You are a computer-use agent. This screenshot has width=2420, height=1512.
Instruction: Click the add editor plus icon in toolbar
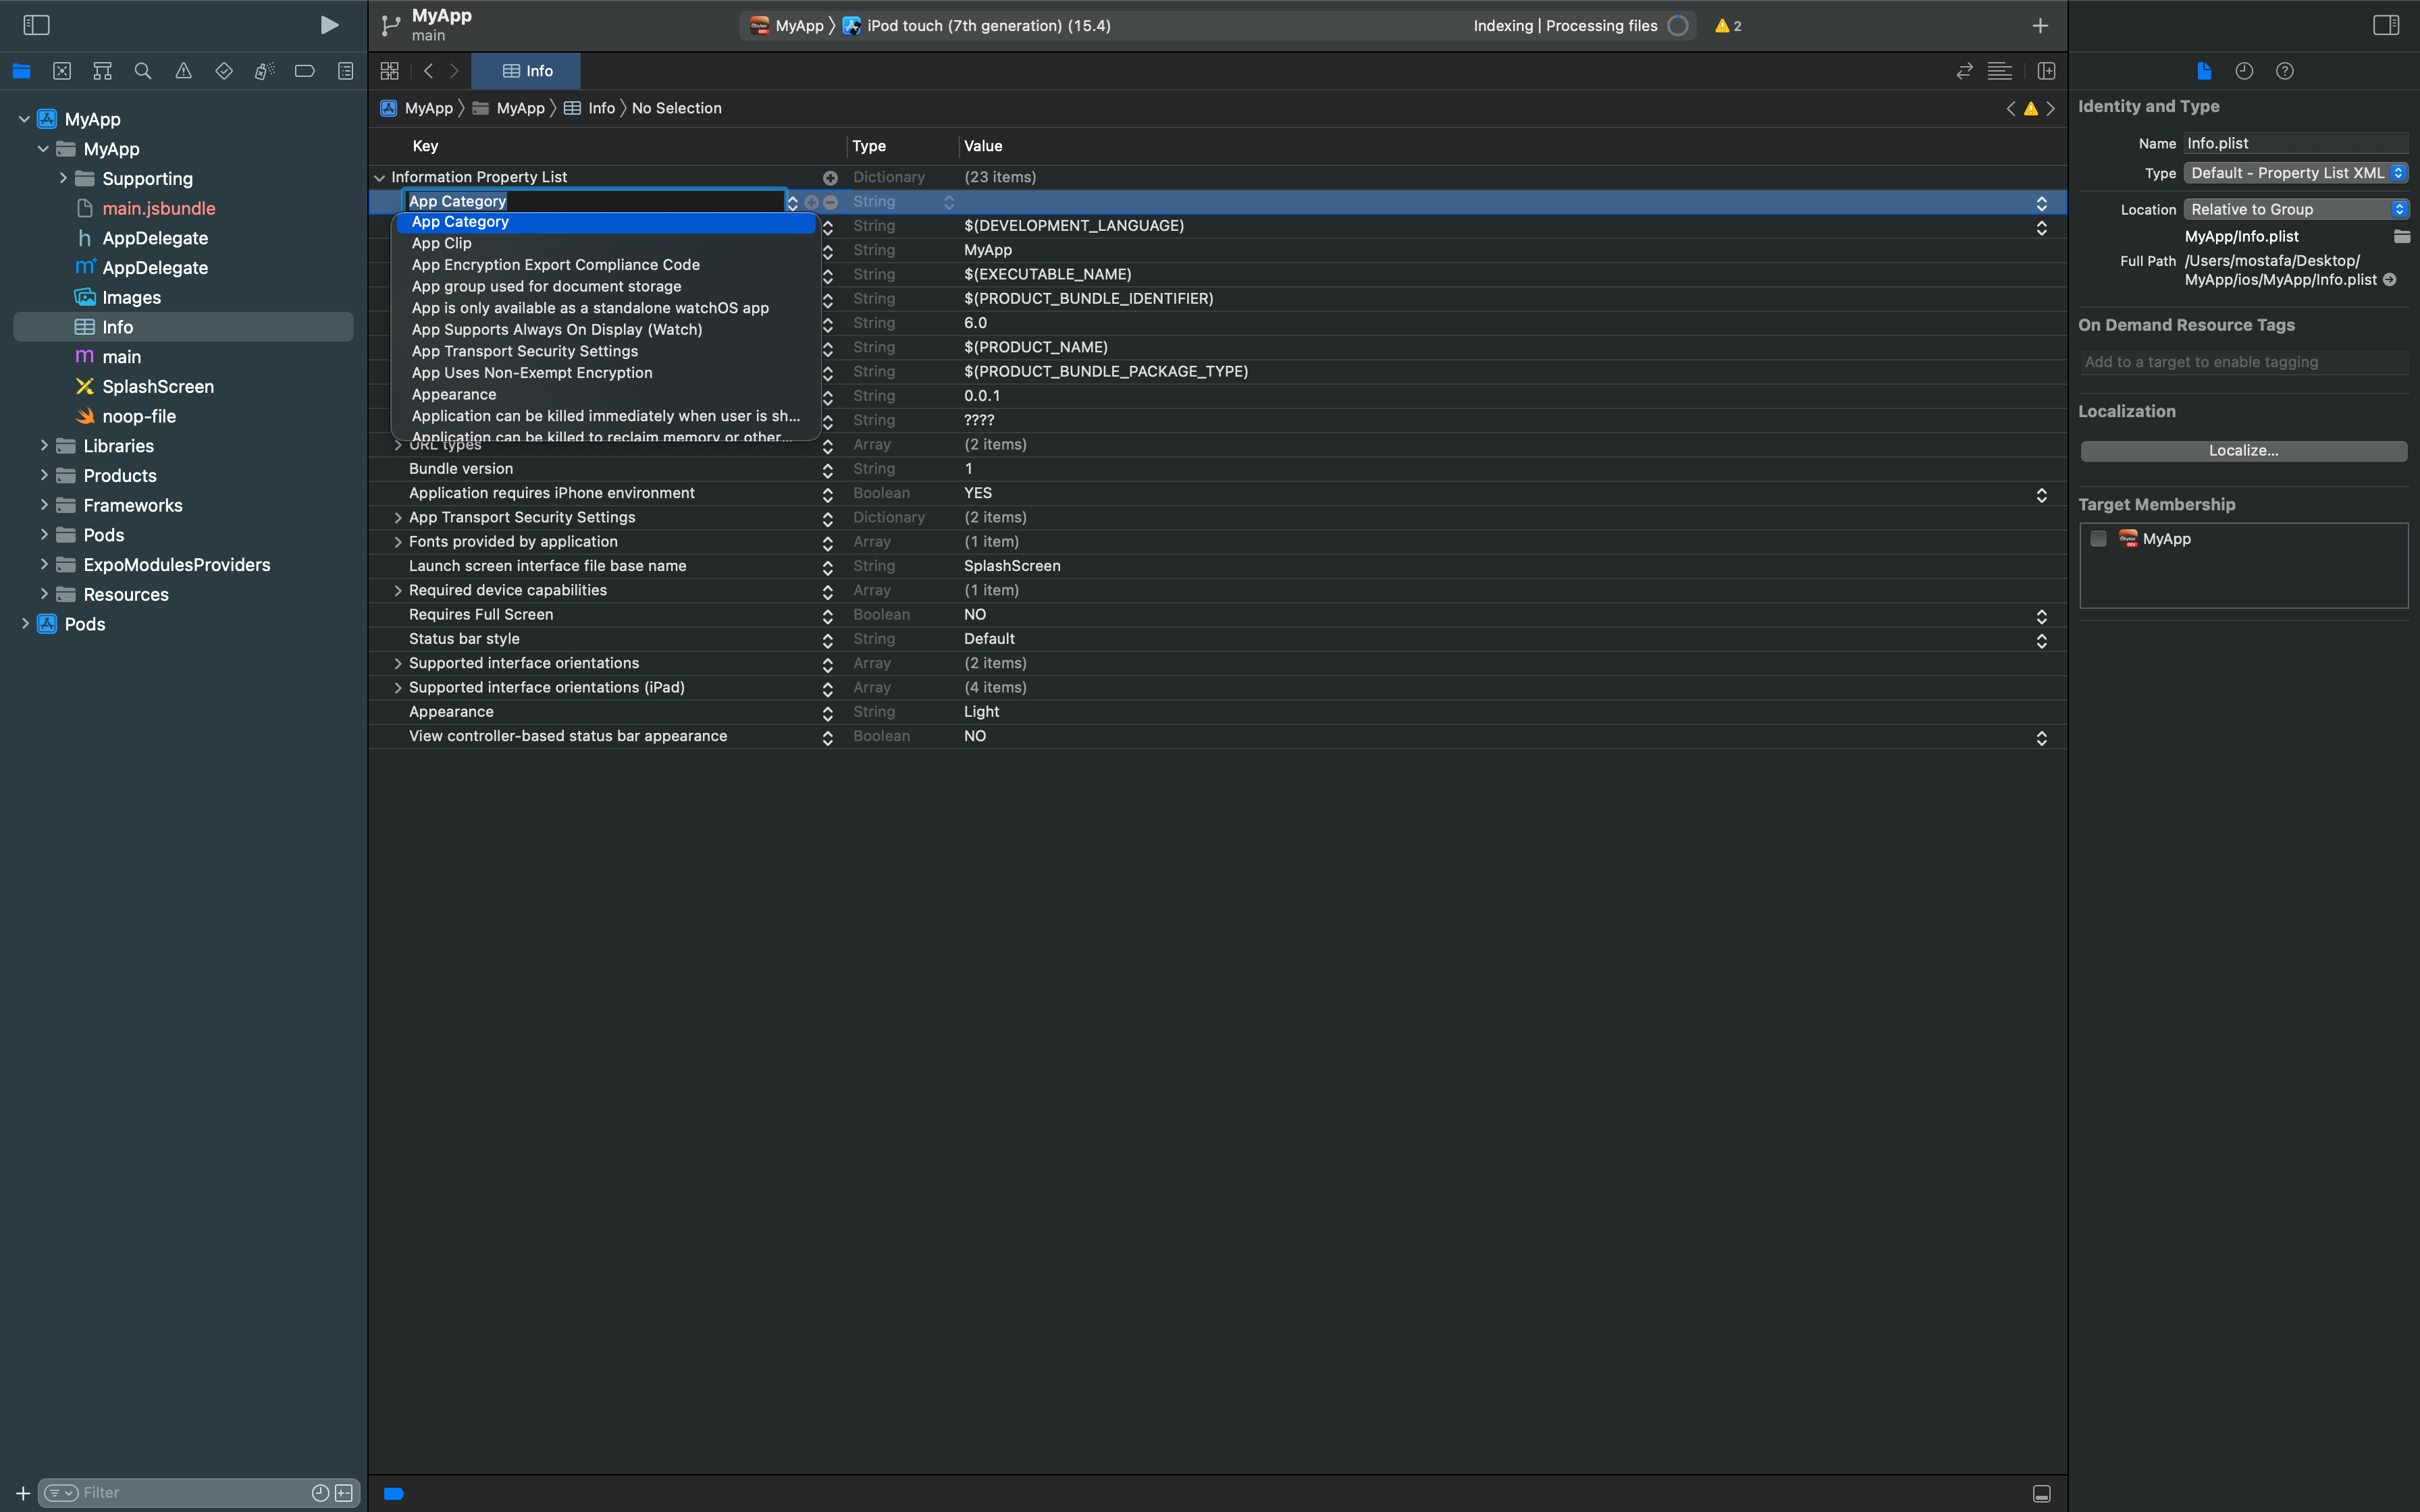[2040, 26]
